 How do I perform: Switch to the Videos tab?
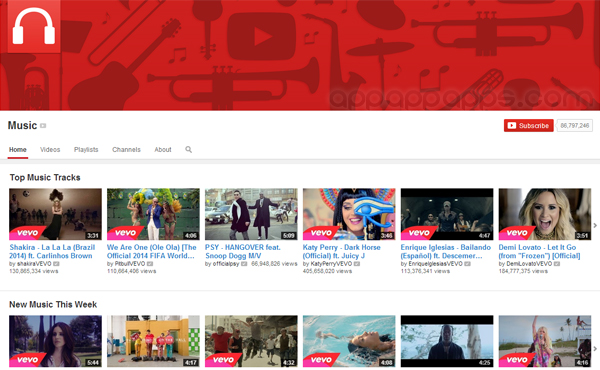coord(50,150)
